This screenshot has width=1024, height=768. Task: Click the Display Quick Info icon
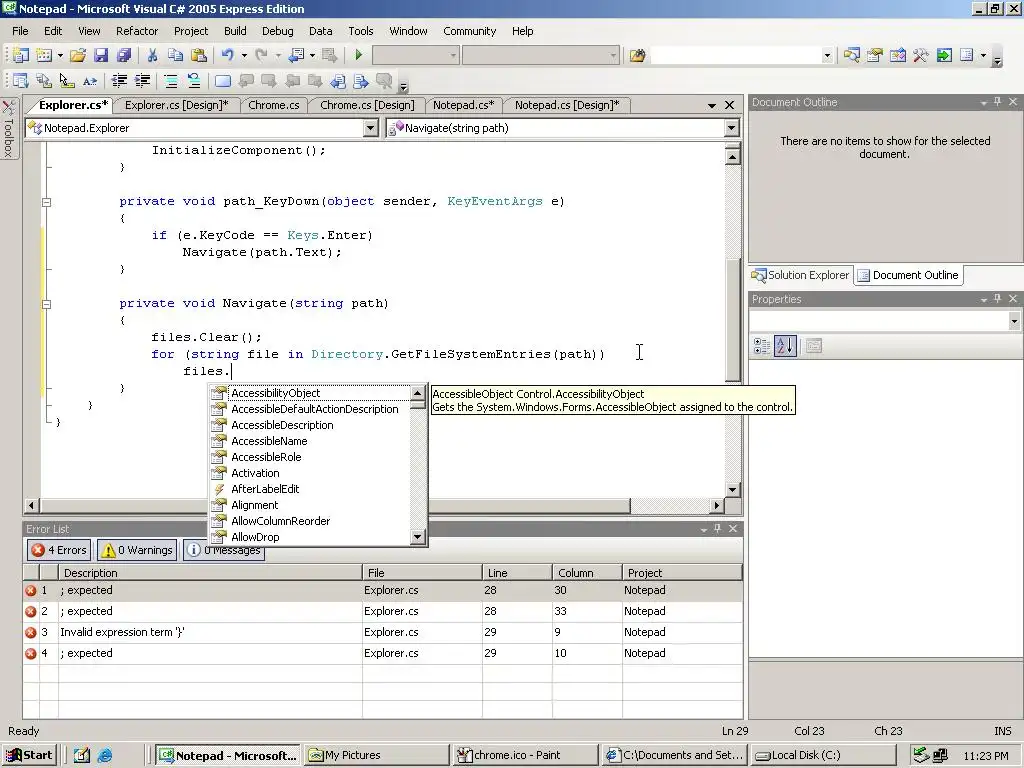pos(67,81)
